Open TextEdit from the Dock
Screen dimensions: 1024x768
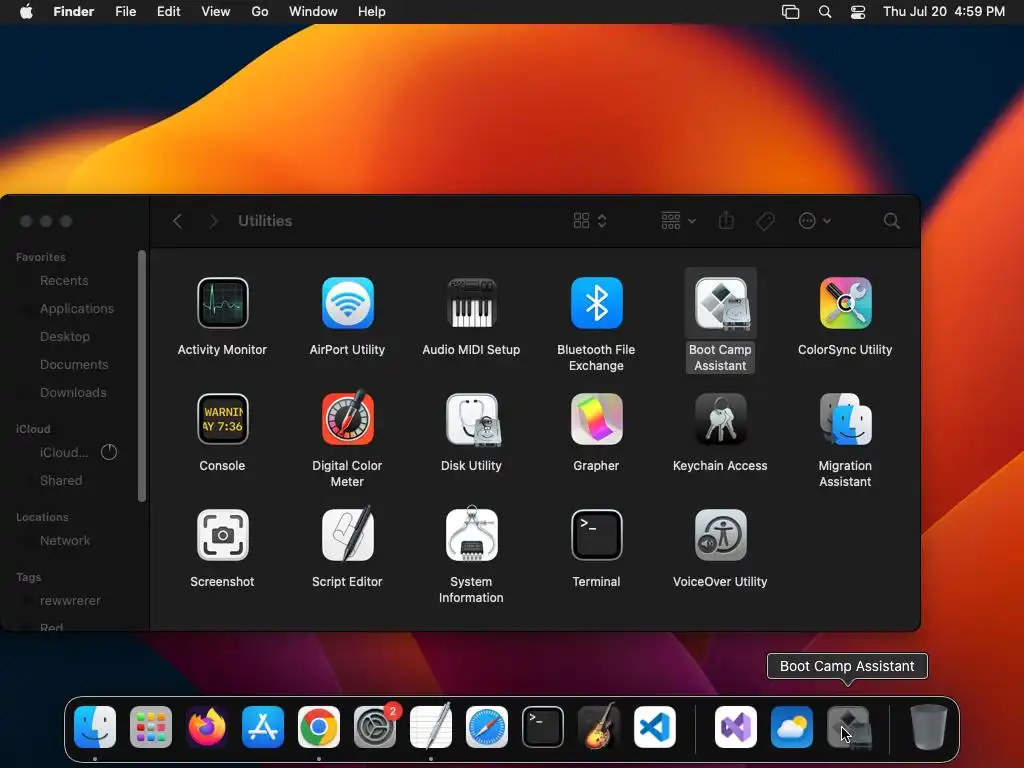[x=431, y=726]
